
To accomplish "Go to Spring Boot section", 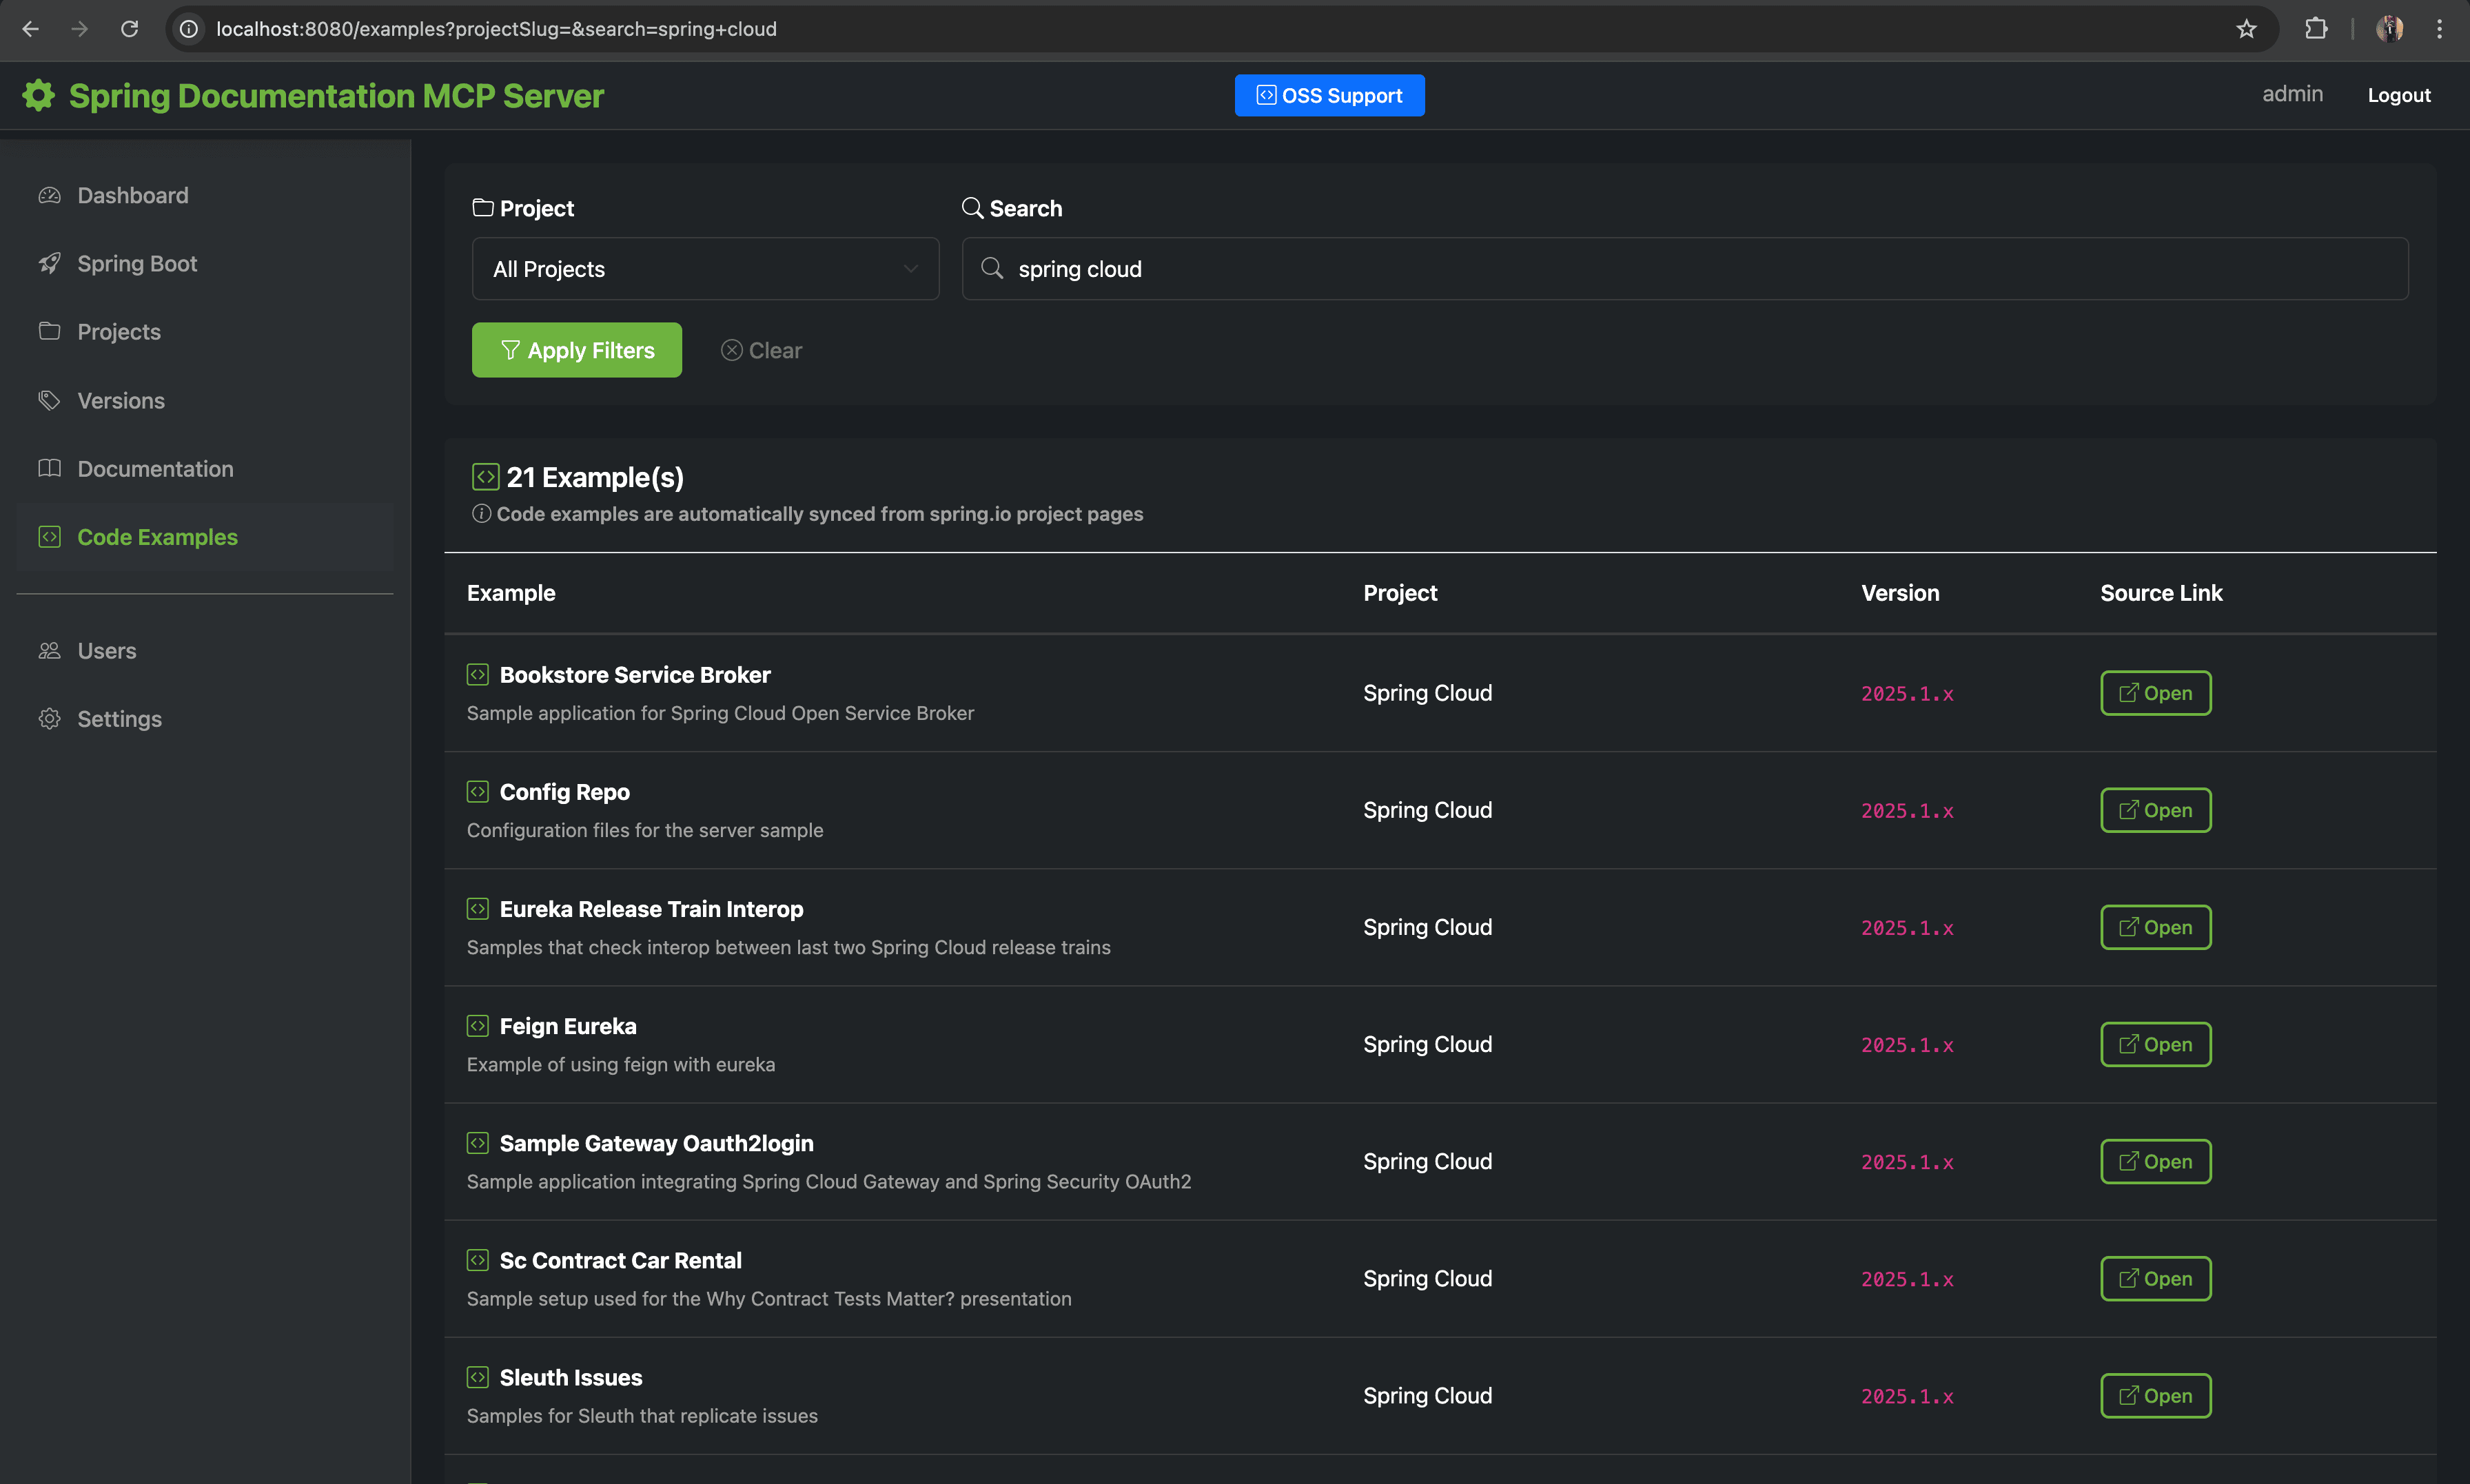I will tap(137, 263).
